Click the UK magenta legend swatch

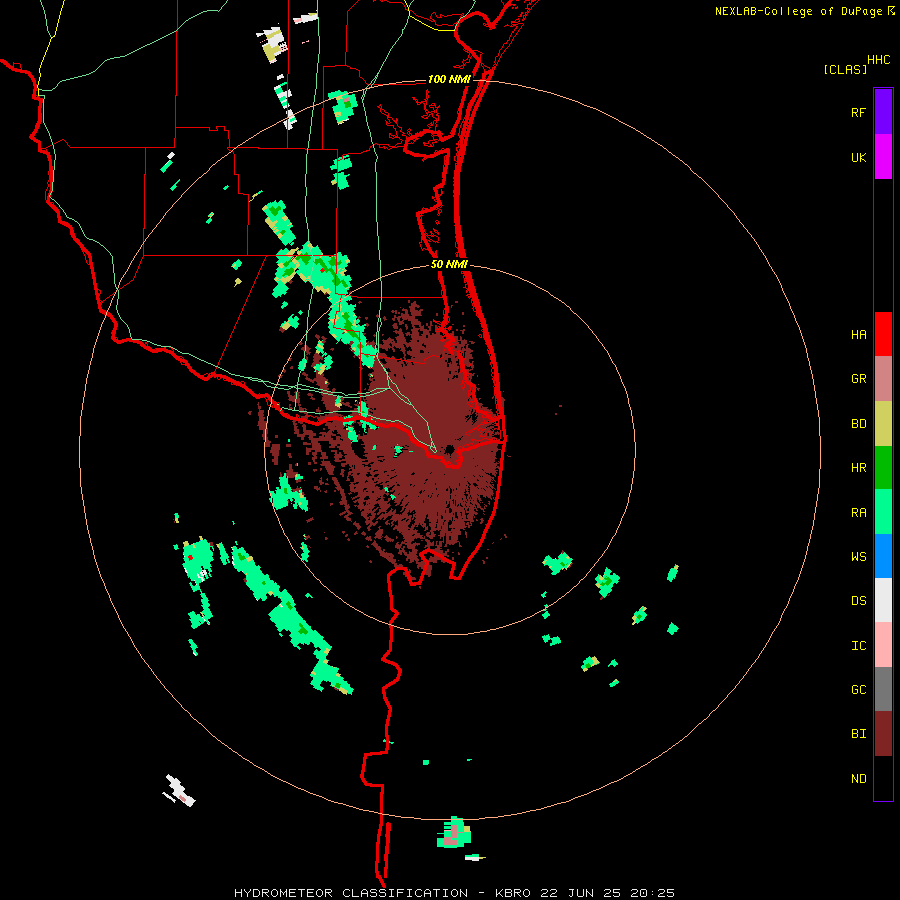(883, 157)
